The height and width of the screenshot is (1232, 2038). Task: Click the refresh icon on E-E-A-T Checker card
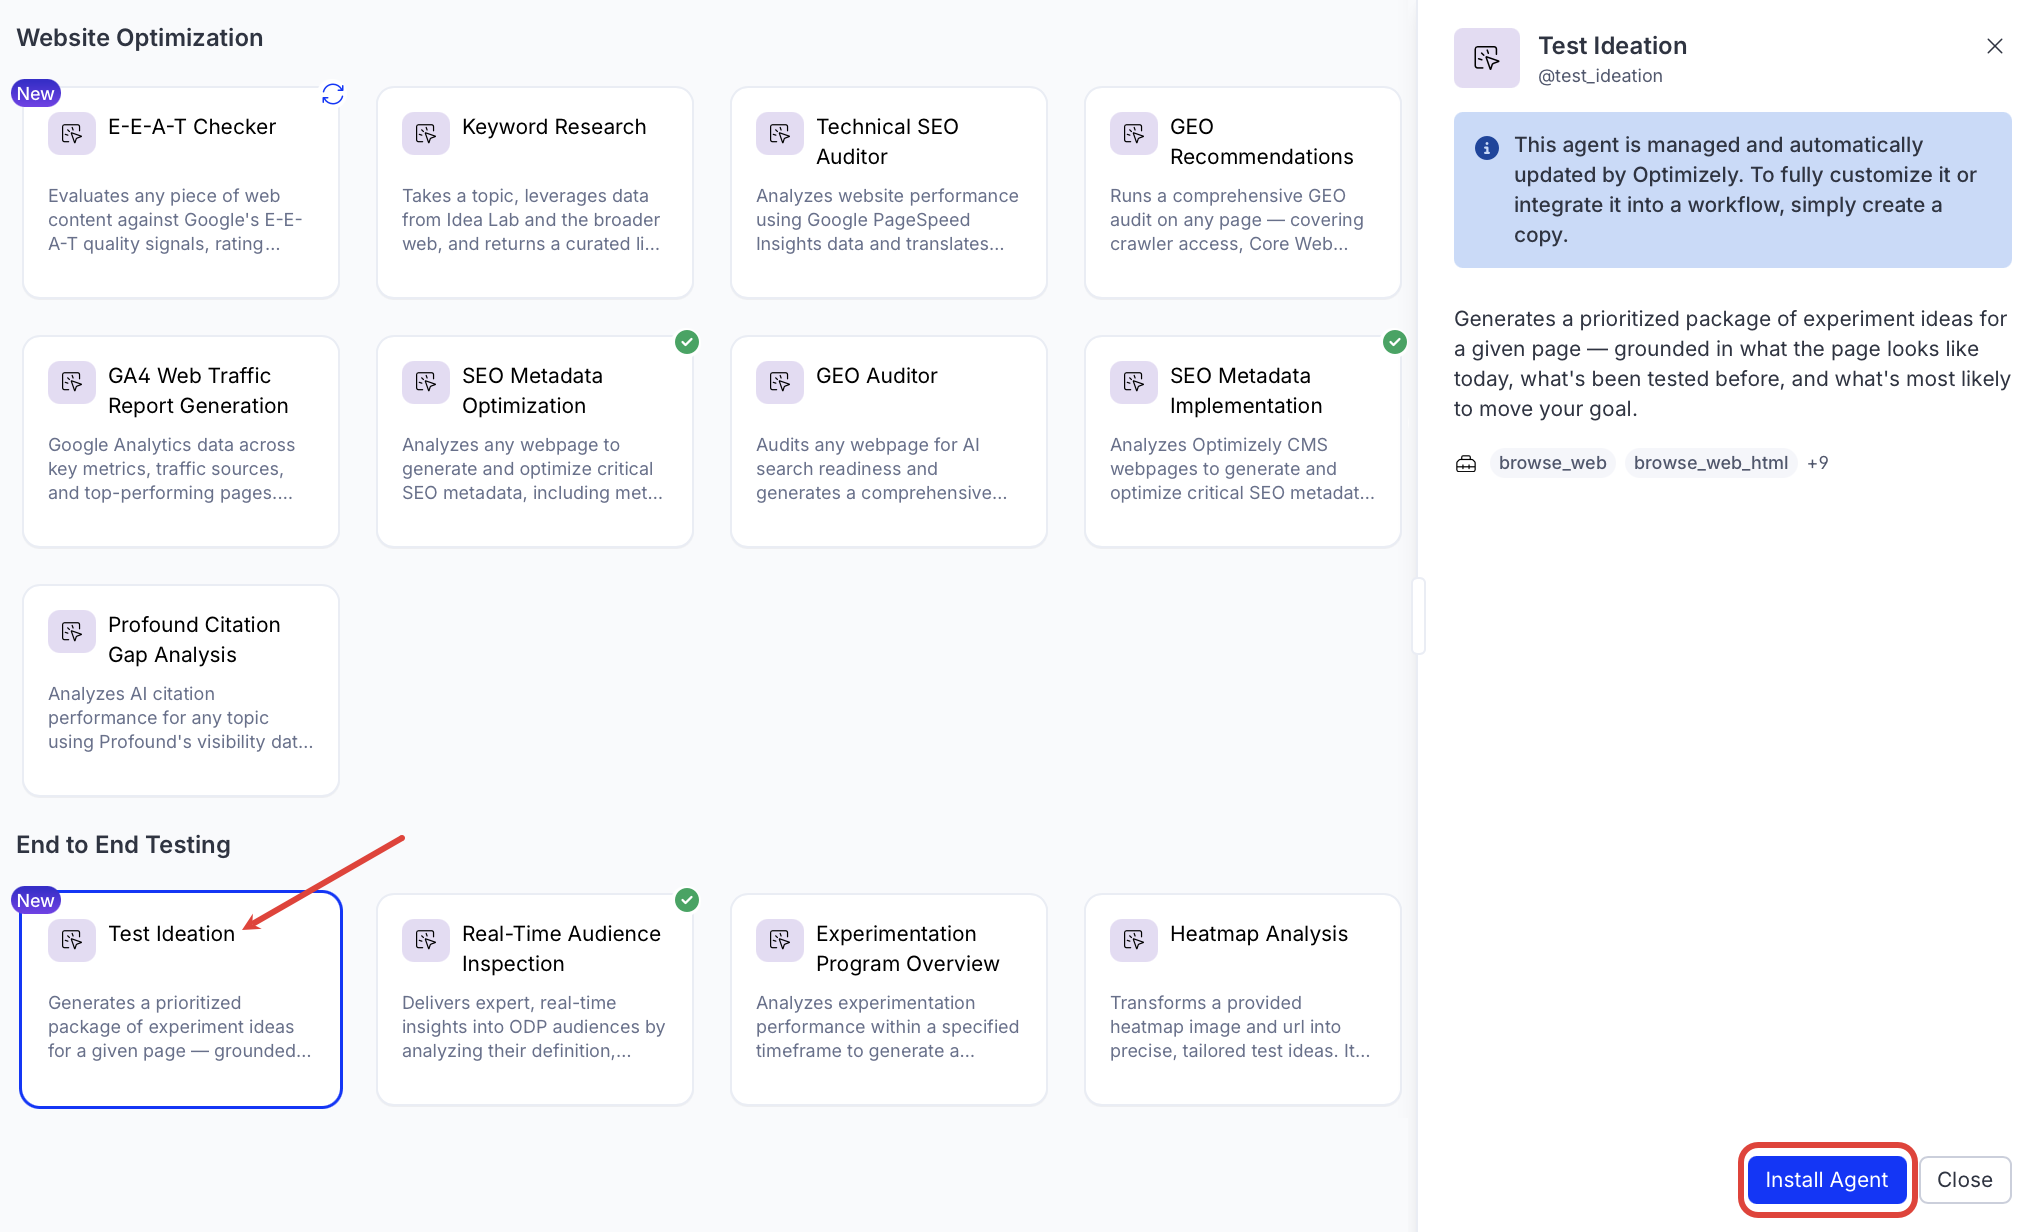tap(333, 94)
